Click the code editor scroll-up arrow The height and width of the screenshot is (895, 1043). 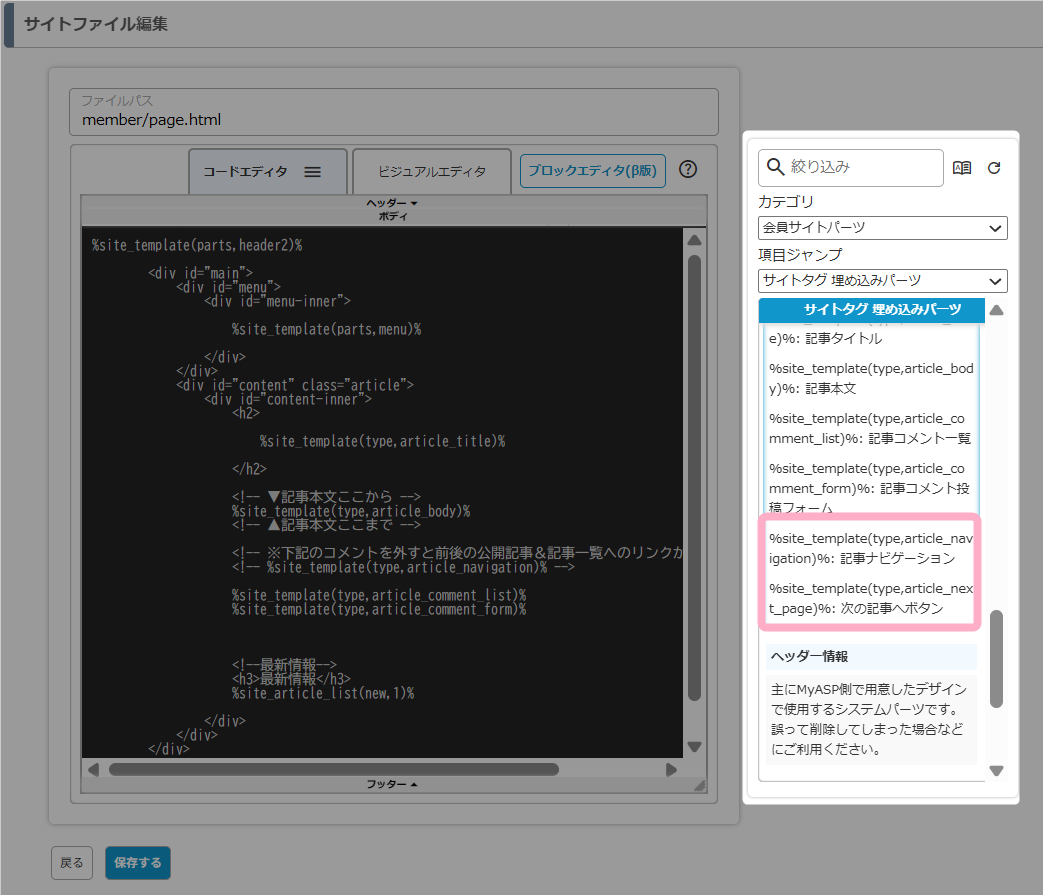[695, 240]
